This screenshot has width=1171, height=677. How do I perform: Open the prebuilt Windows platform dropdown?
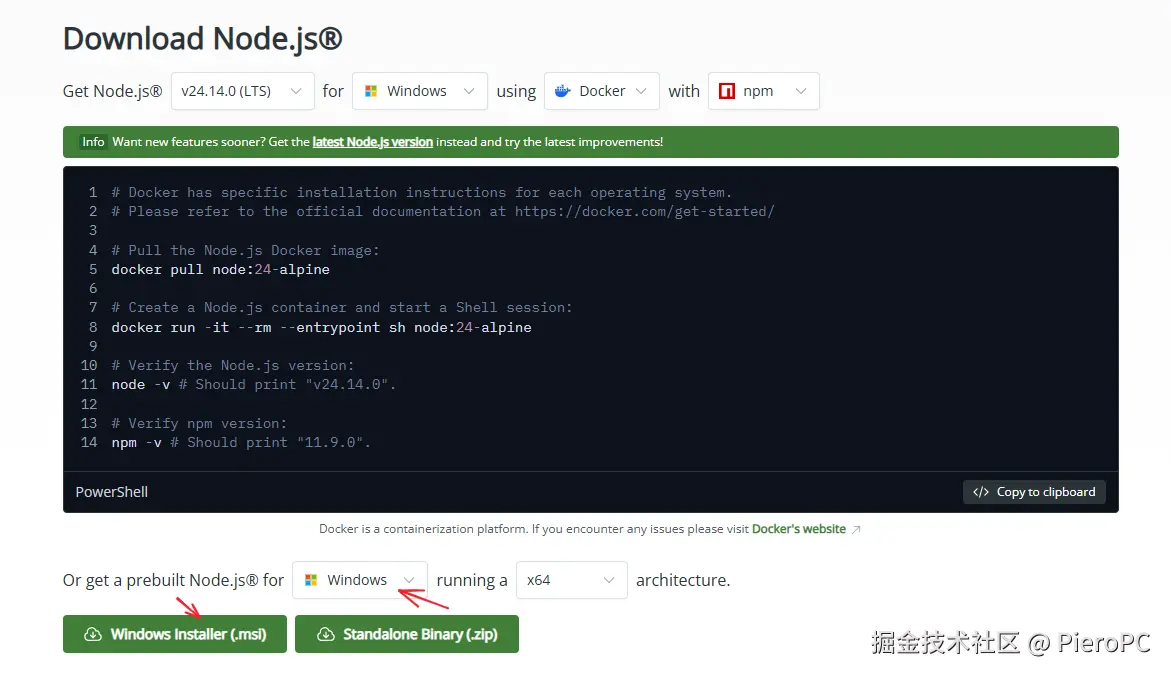pyautogui.click(x=360, y=580)
